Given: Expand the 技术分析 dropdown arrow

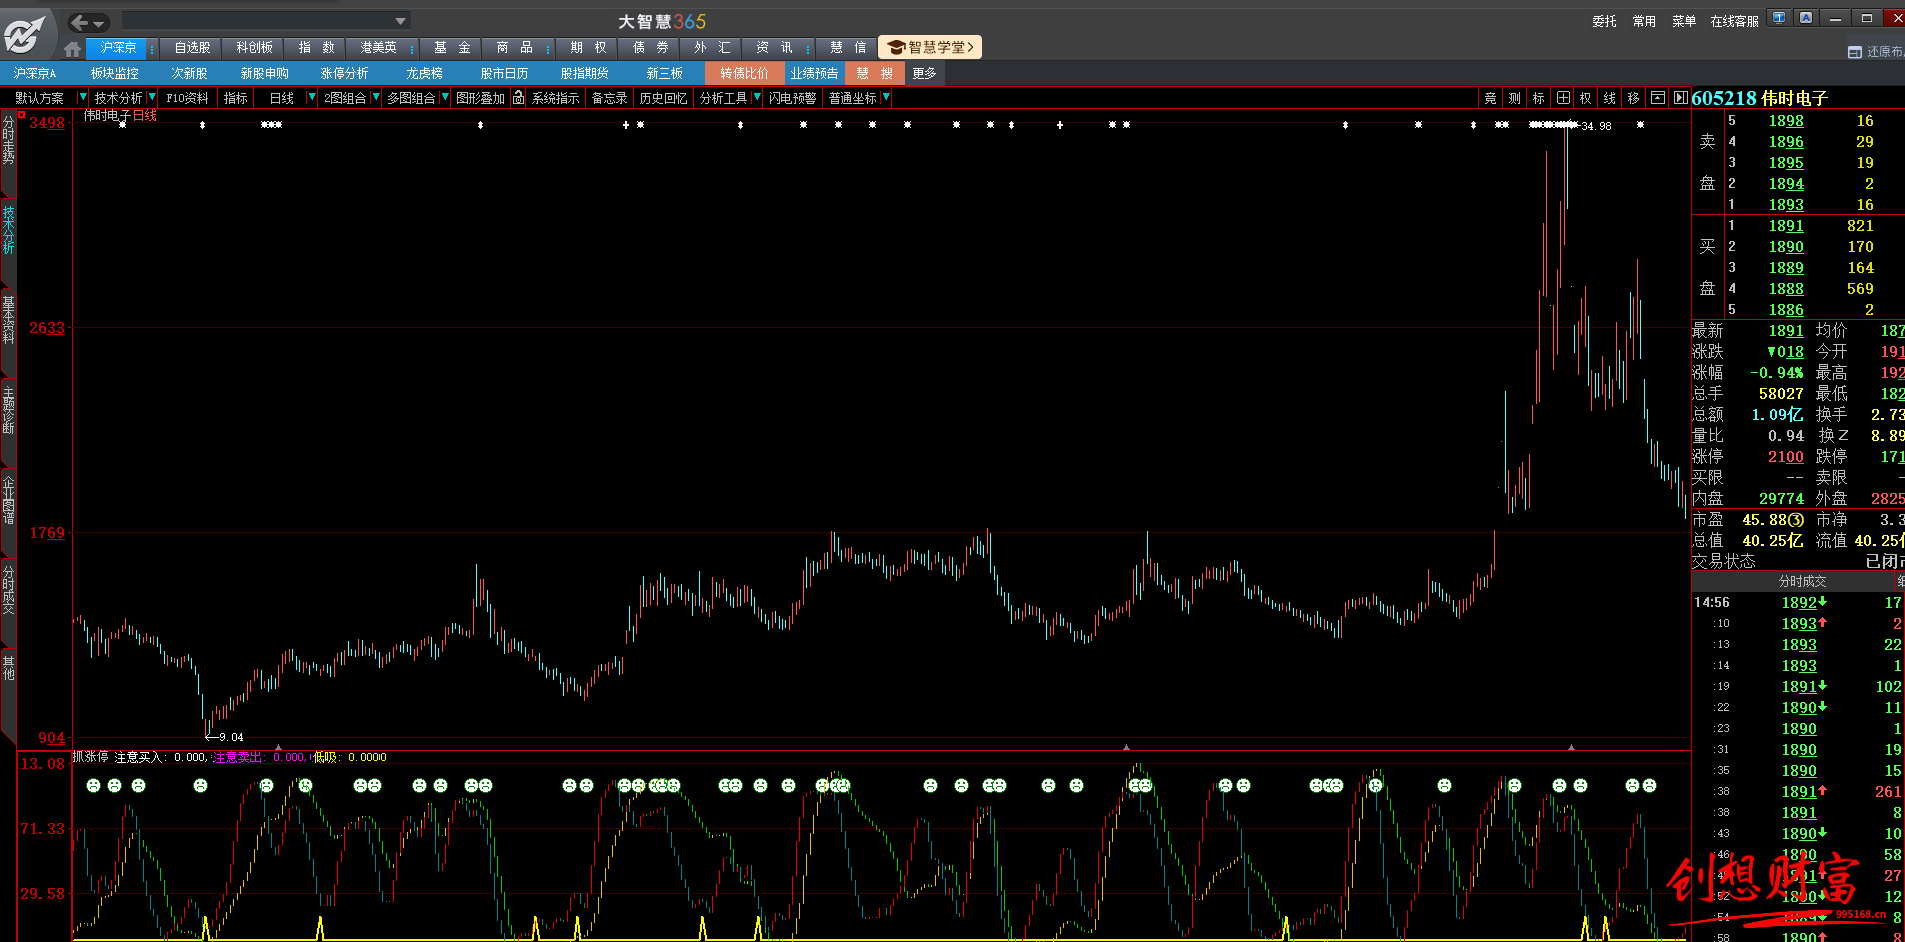Looking at the screenshot, I should pos(152,97).
